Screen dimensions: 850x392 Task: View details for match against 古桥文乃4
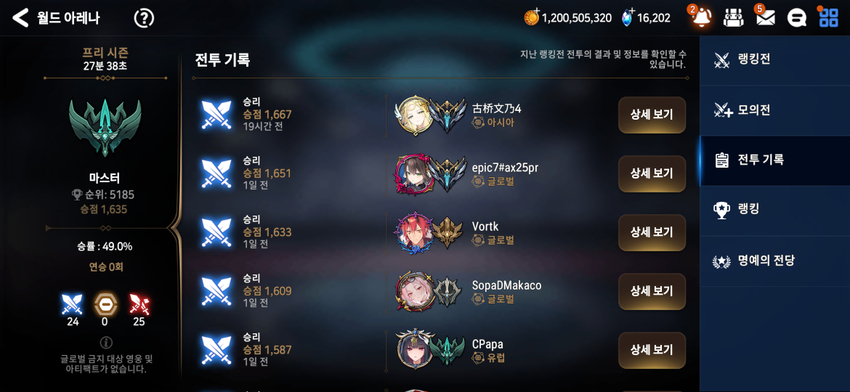652,115
